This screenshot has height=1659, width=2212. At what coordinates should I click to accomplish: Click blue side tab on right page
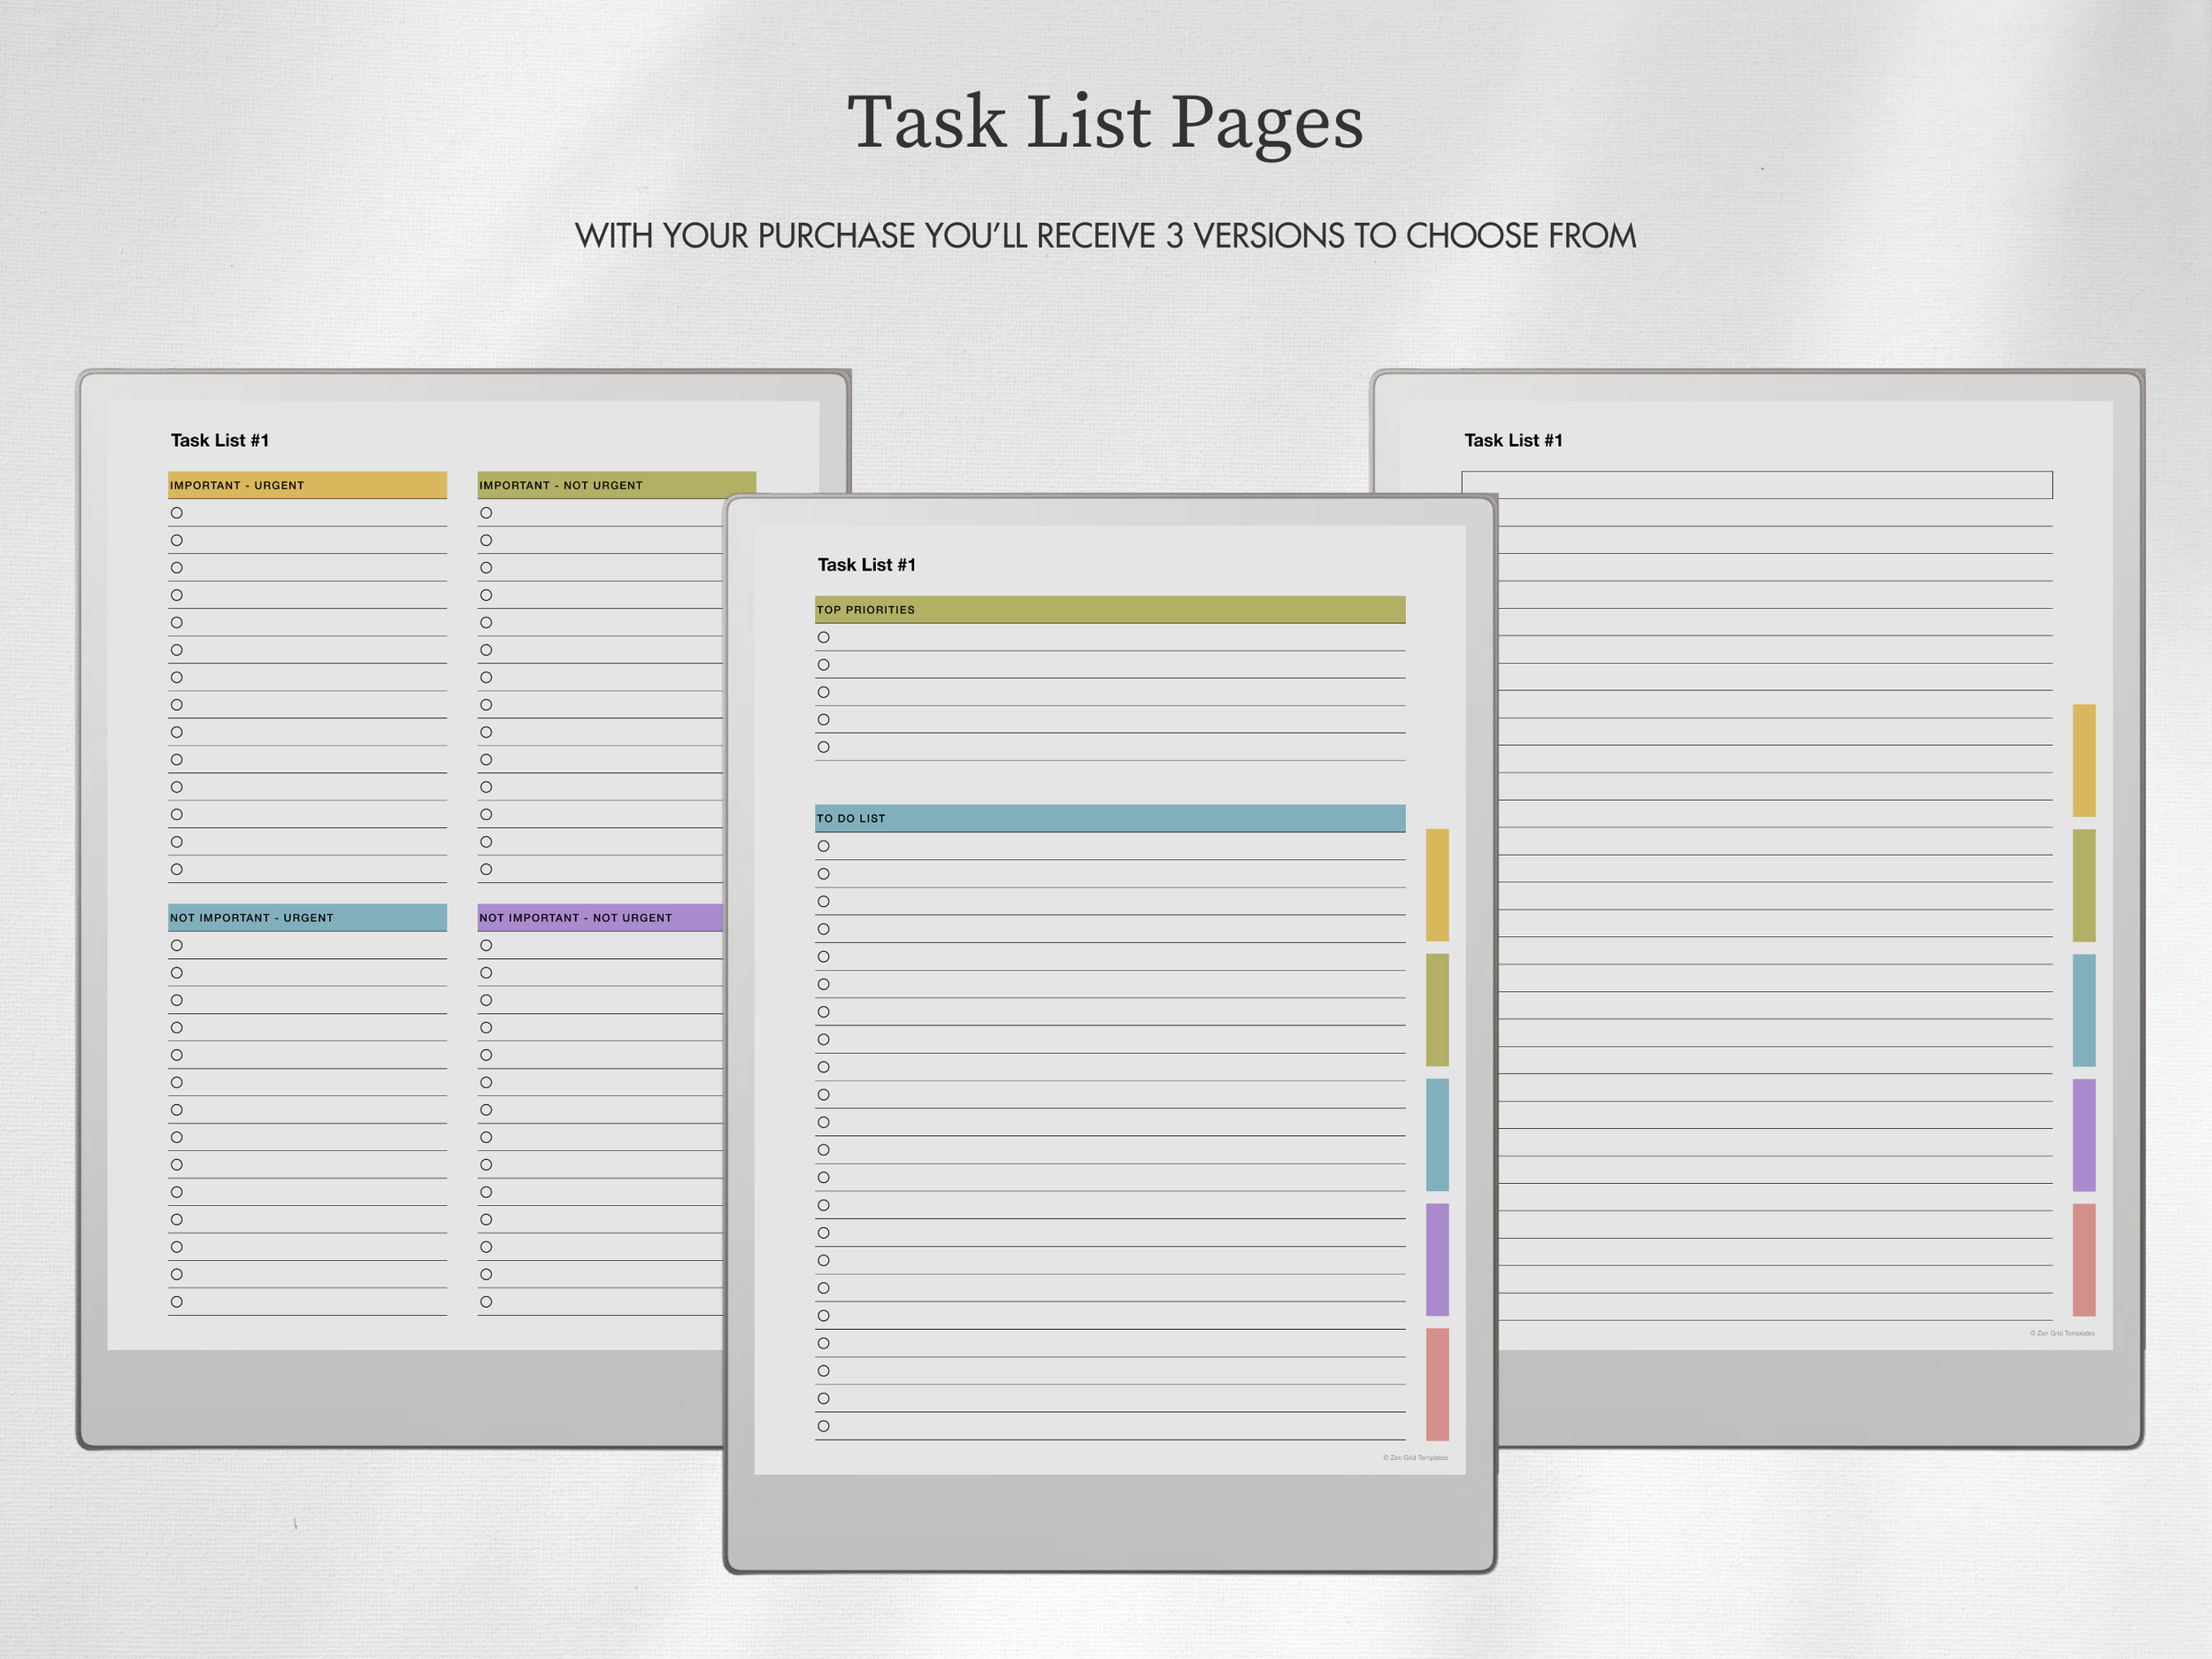pyautogui.click(x=2084, y=1011)
